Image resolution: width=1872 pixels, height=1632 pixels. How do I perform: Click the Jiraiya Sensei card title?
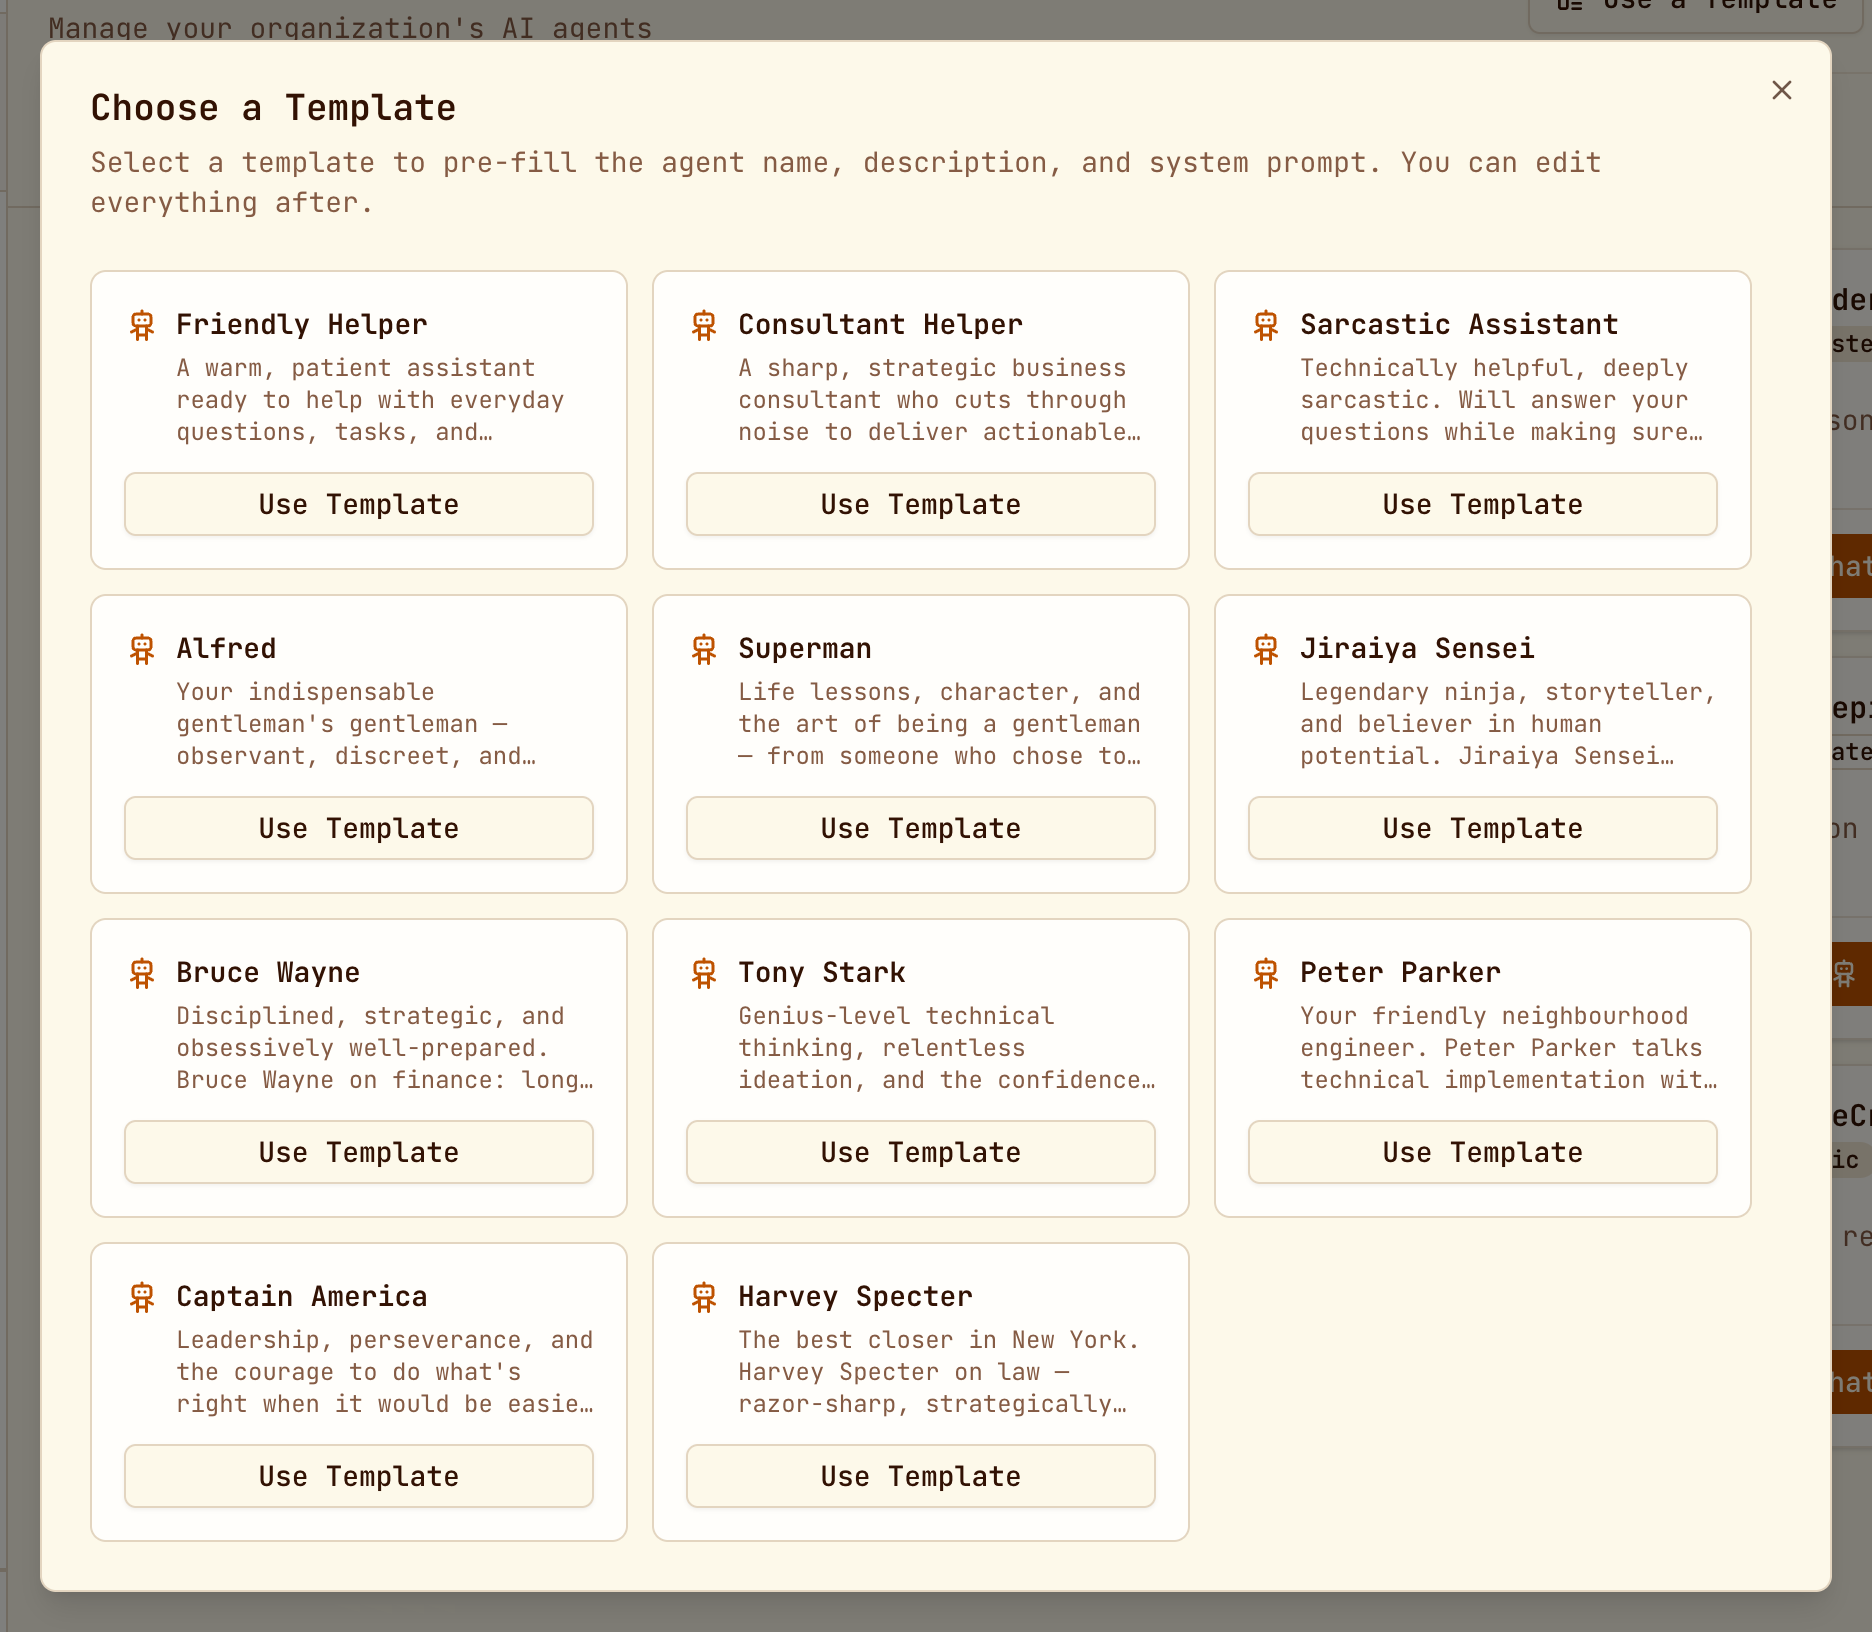pyautogui.click(x=1417, y=648)
